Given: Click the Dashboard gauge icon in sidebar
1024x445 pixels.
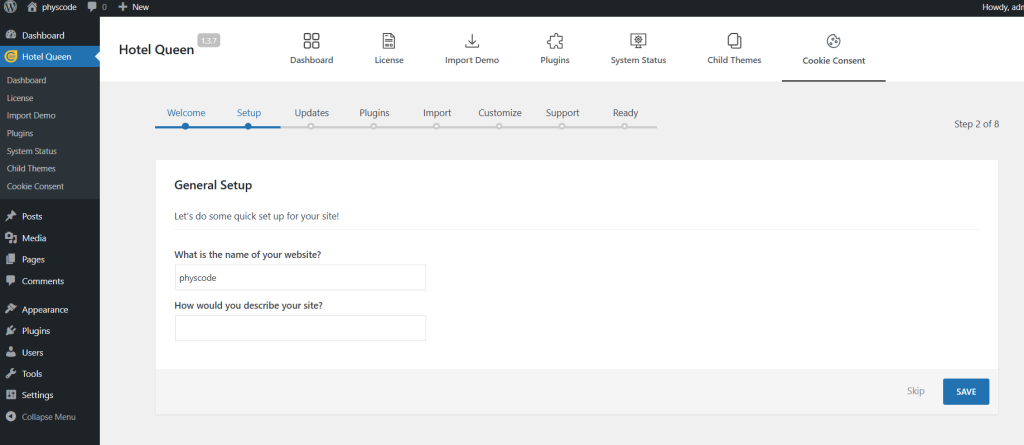Looking at the screenshot, I should click(10, 35).
